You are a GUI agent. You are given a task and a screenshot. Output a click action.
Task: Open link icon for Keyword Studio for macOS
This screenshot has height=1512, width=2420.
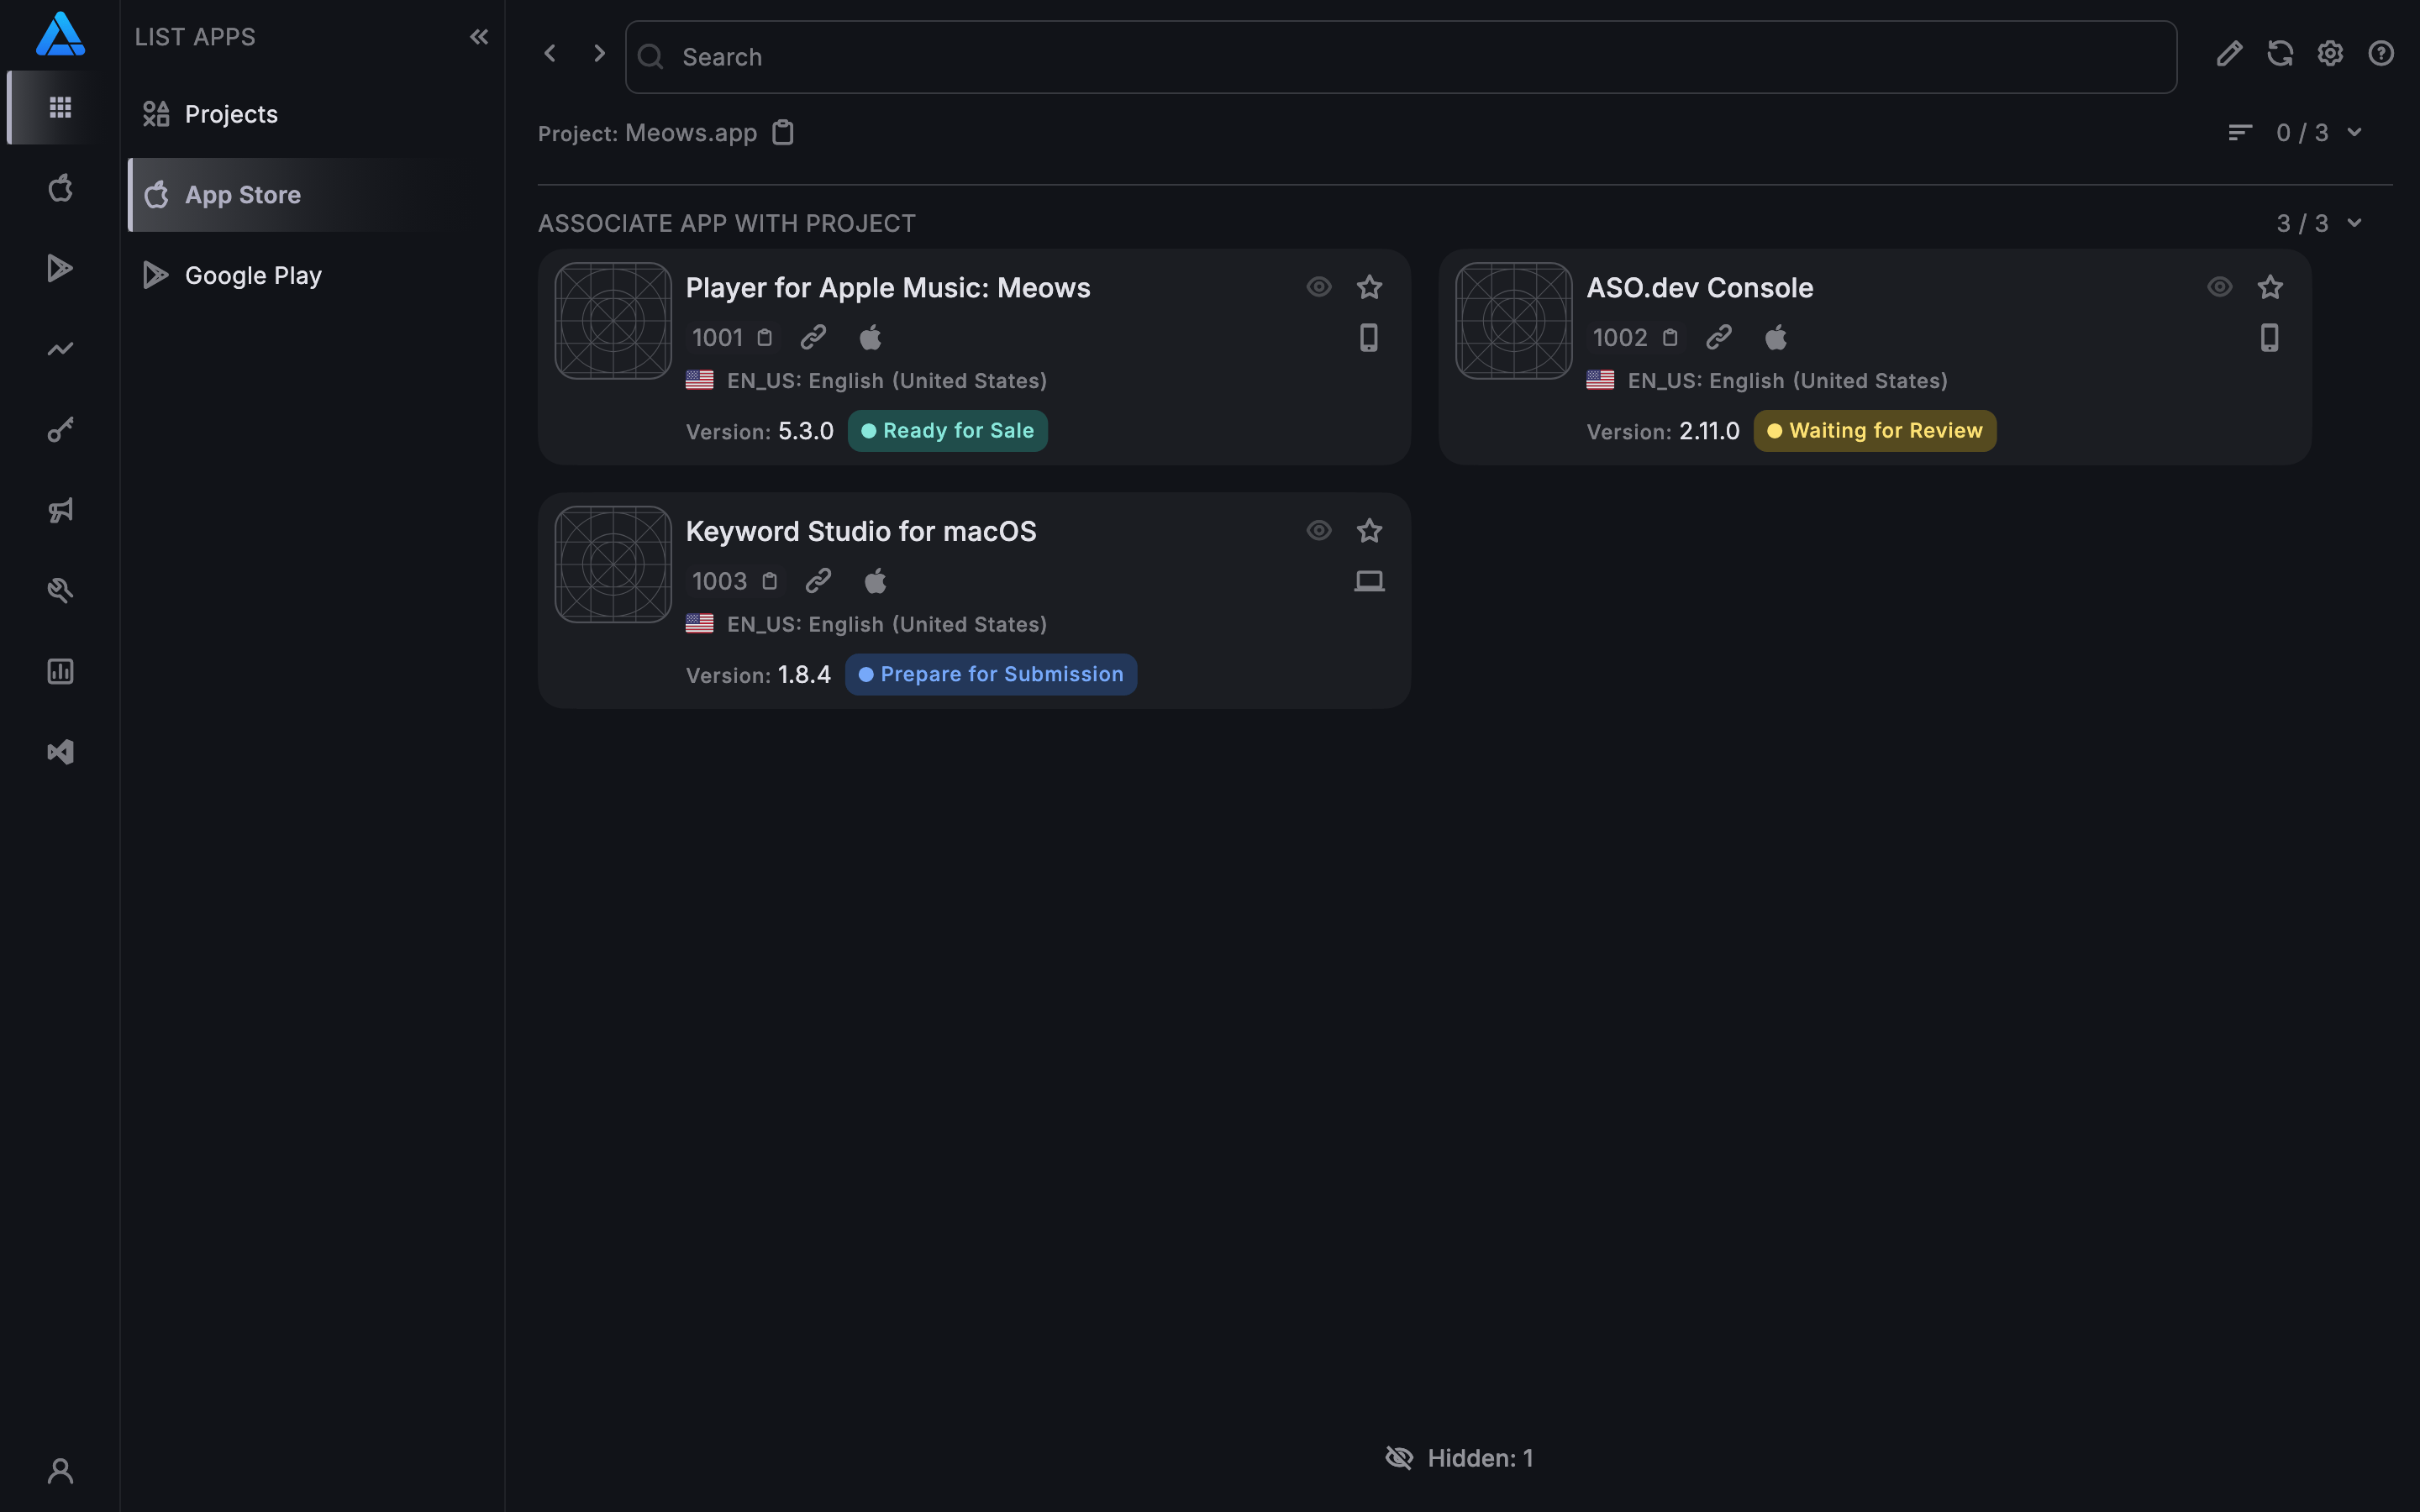pos(818,580)
